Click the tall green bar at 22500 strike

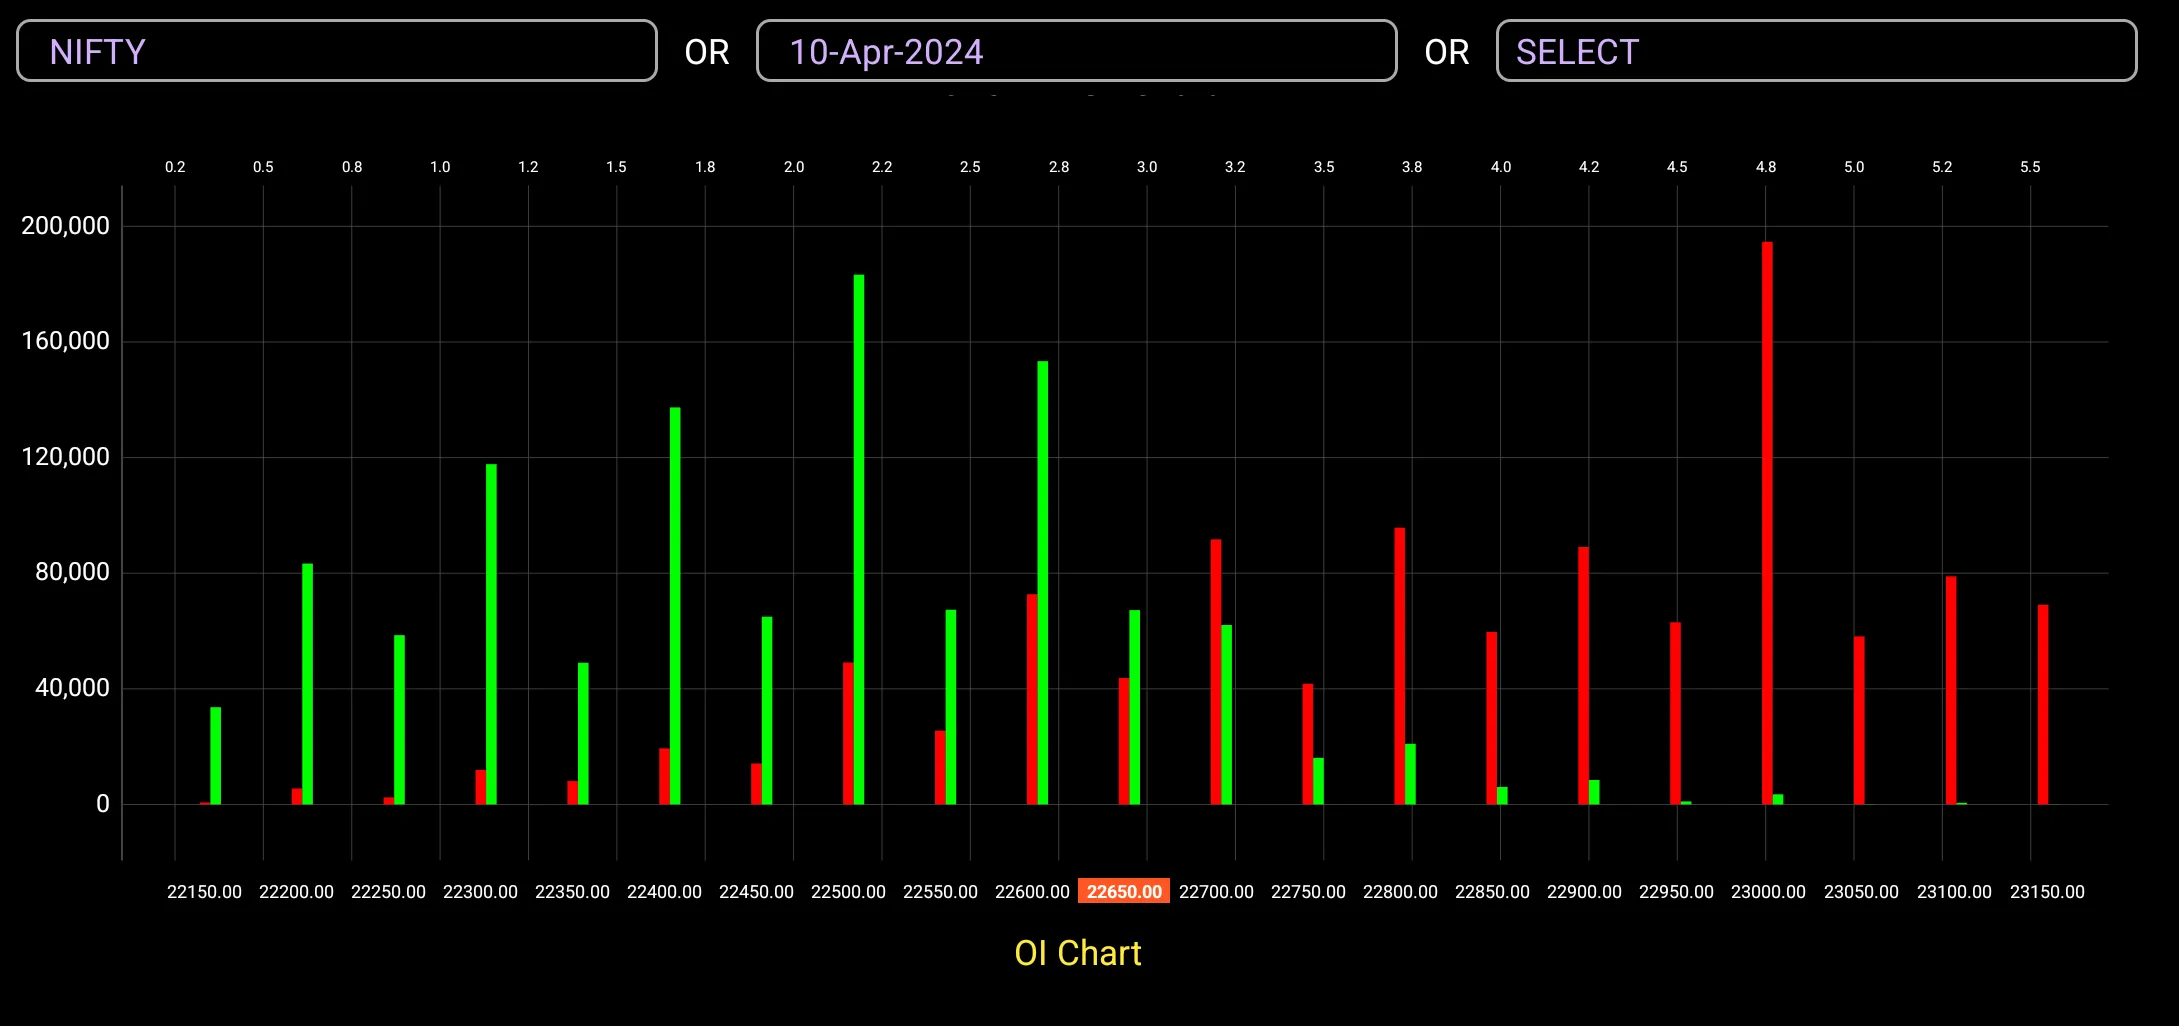pos(859,539)
